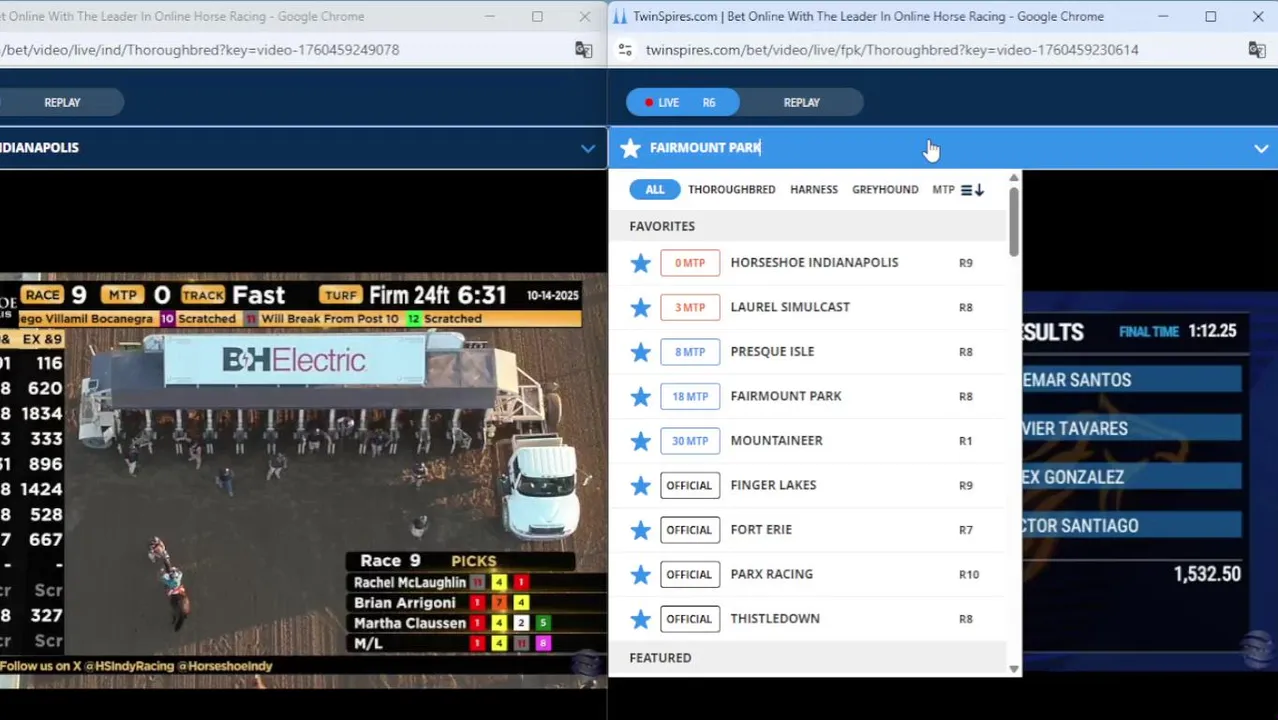This screenshot has height=720, width=1278.
Task: Click the OFFICIAL badge for Parx Racing
Action: coord(689,574)
